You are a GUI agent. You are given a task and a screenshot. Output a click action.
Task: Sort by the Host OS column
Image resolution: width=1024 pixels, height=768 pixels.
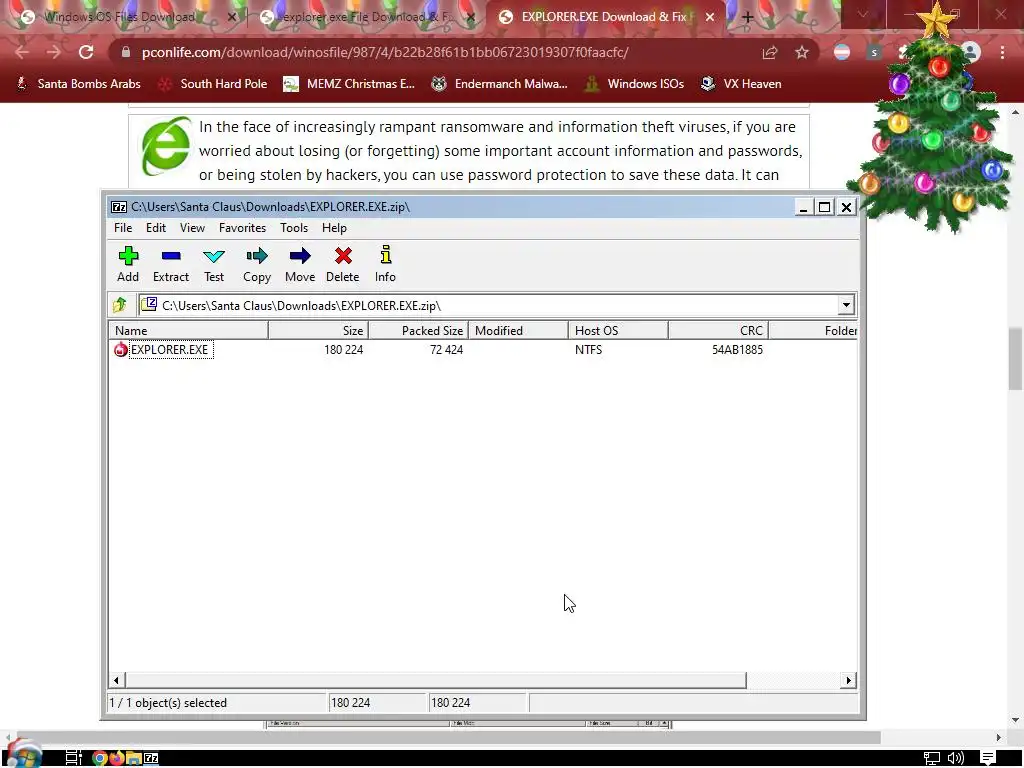618,330
